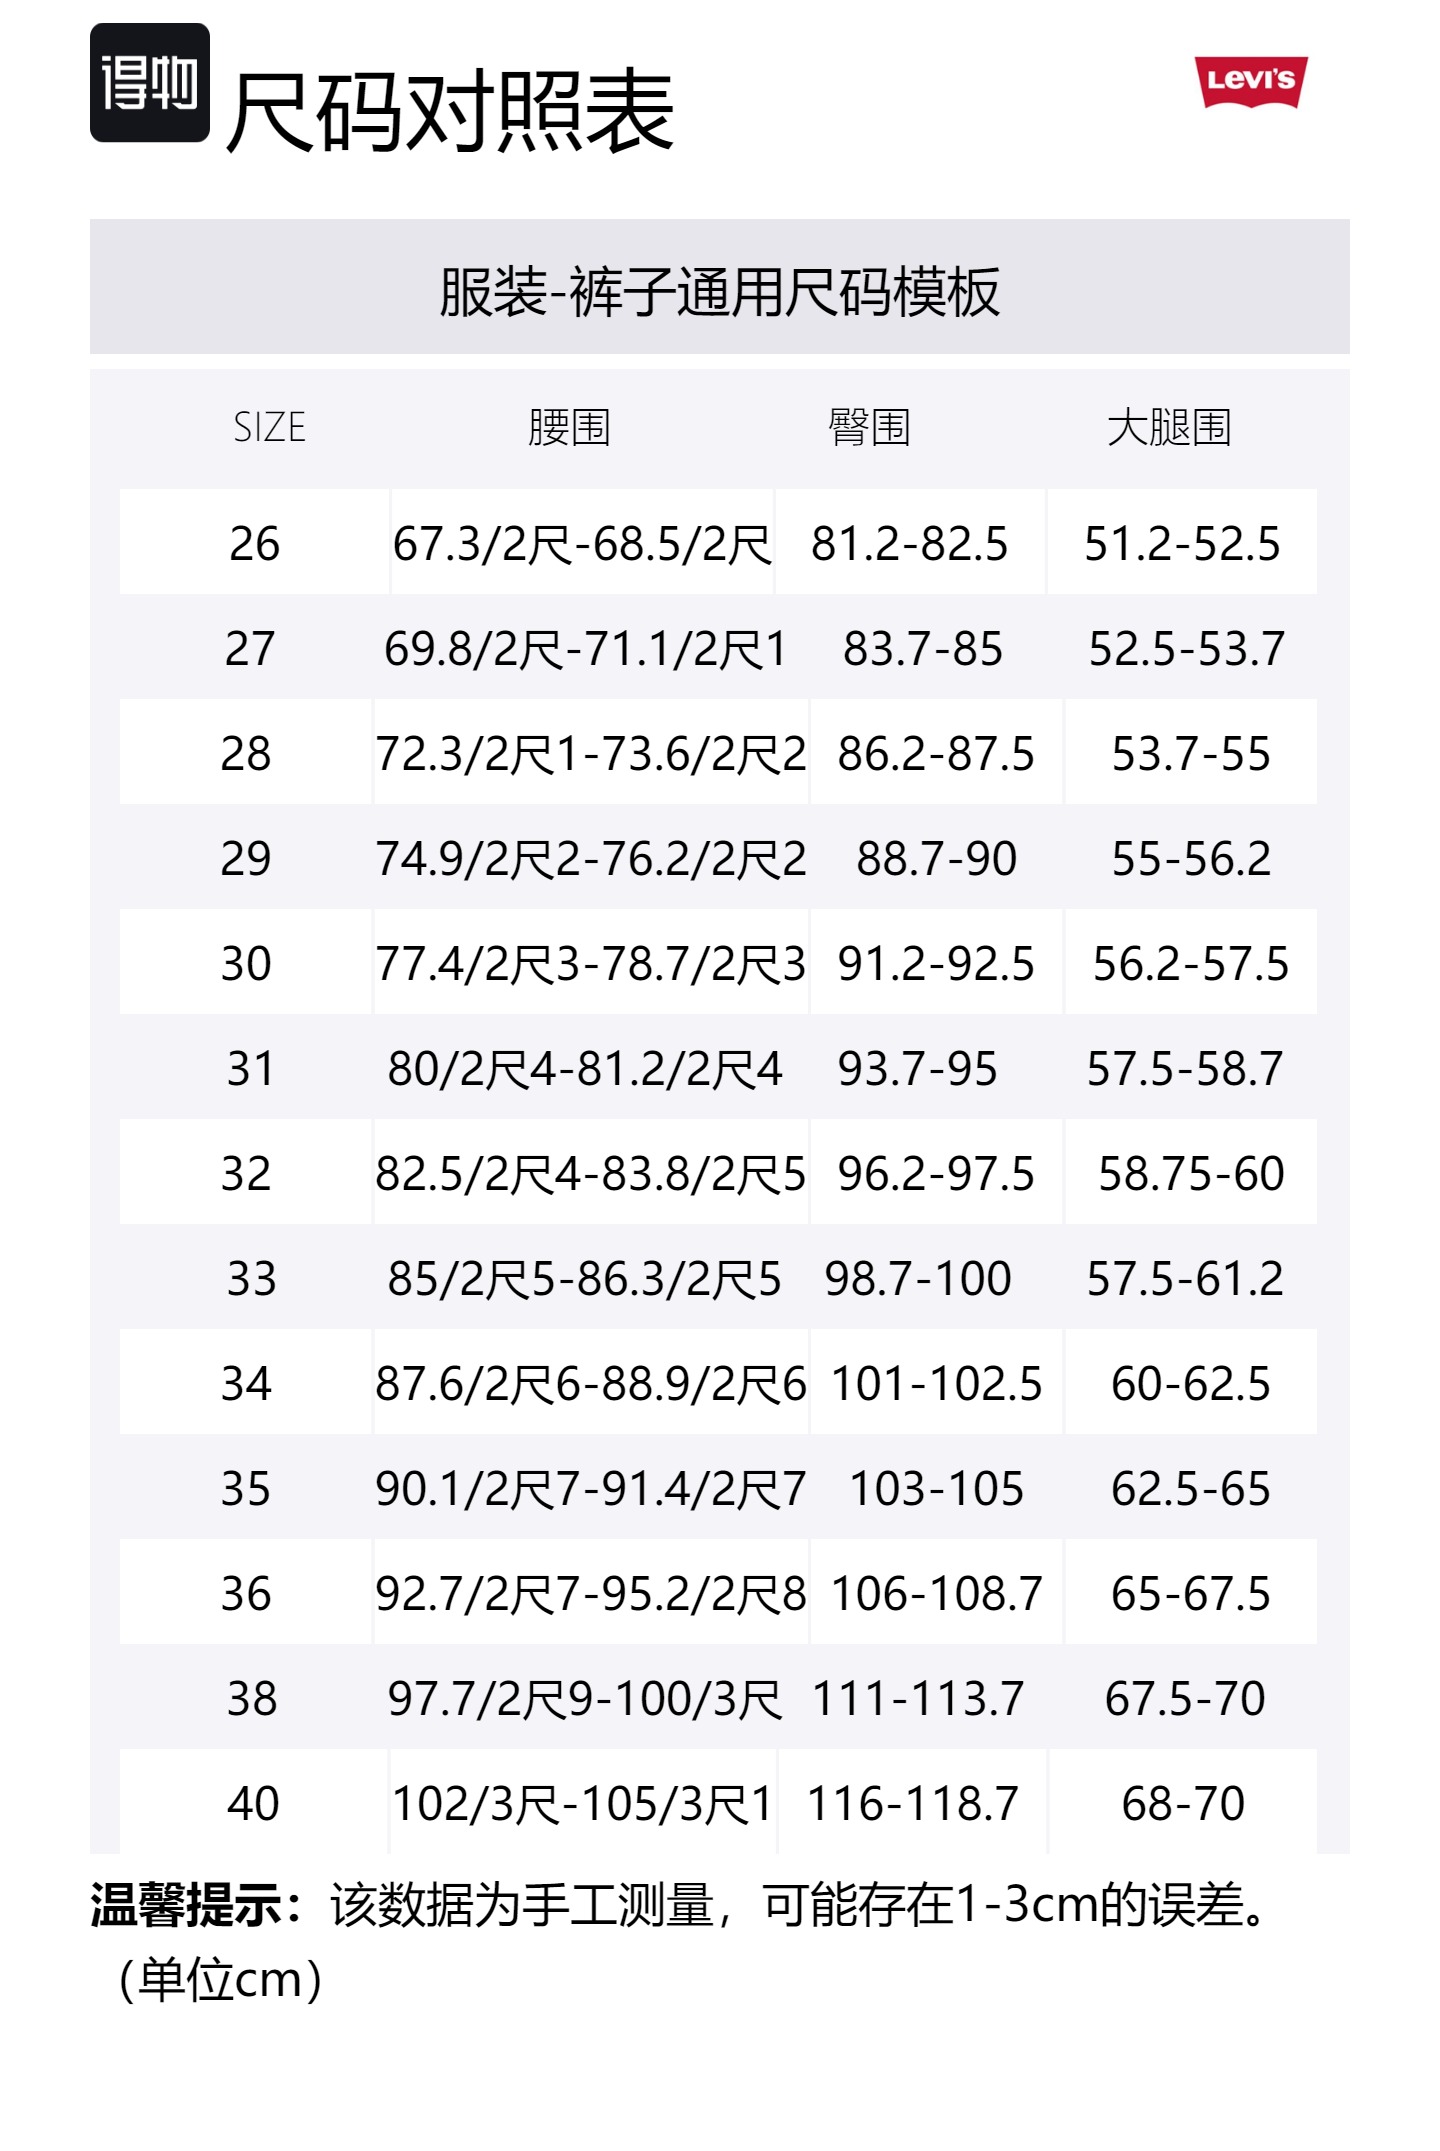
Task: Click waist value 69.8/2尺-71.1/2尺1
Action: pyautogui.click(x=585, y=649)
